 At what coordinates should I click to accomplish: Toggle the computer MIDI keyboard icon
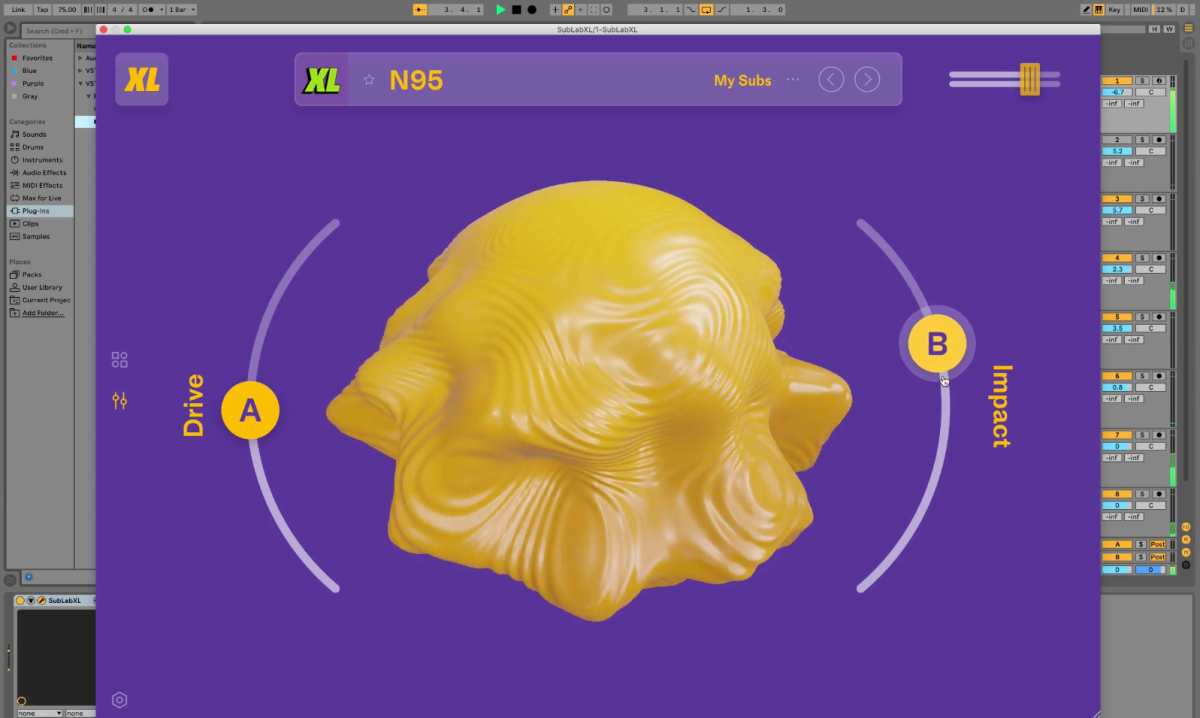pyautogui.click(x=1099, y=9)
